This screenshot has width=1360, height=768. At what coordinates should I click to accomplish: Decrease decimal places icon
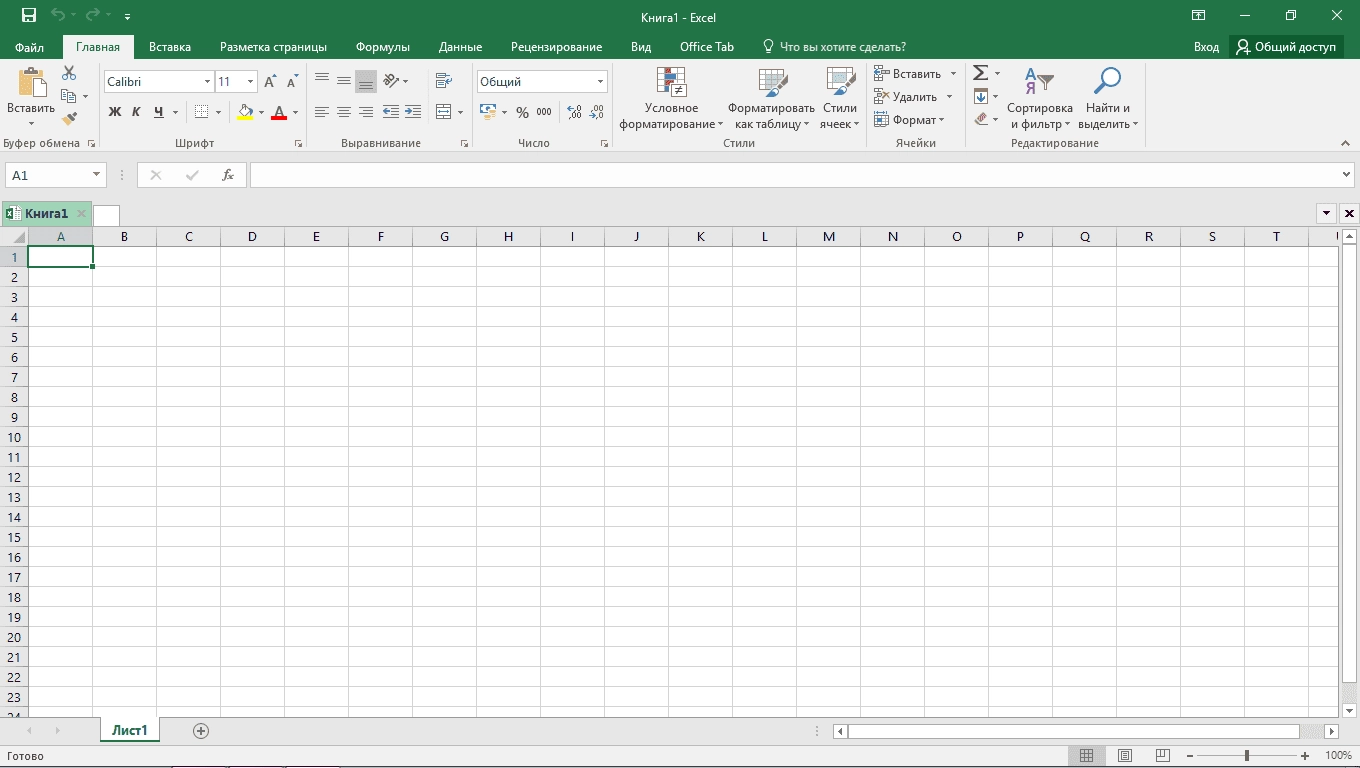tap(597, 112)
